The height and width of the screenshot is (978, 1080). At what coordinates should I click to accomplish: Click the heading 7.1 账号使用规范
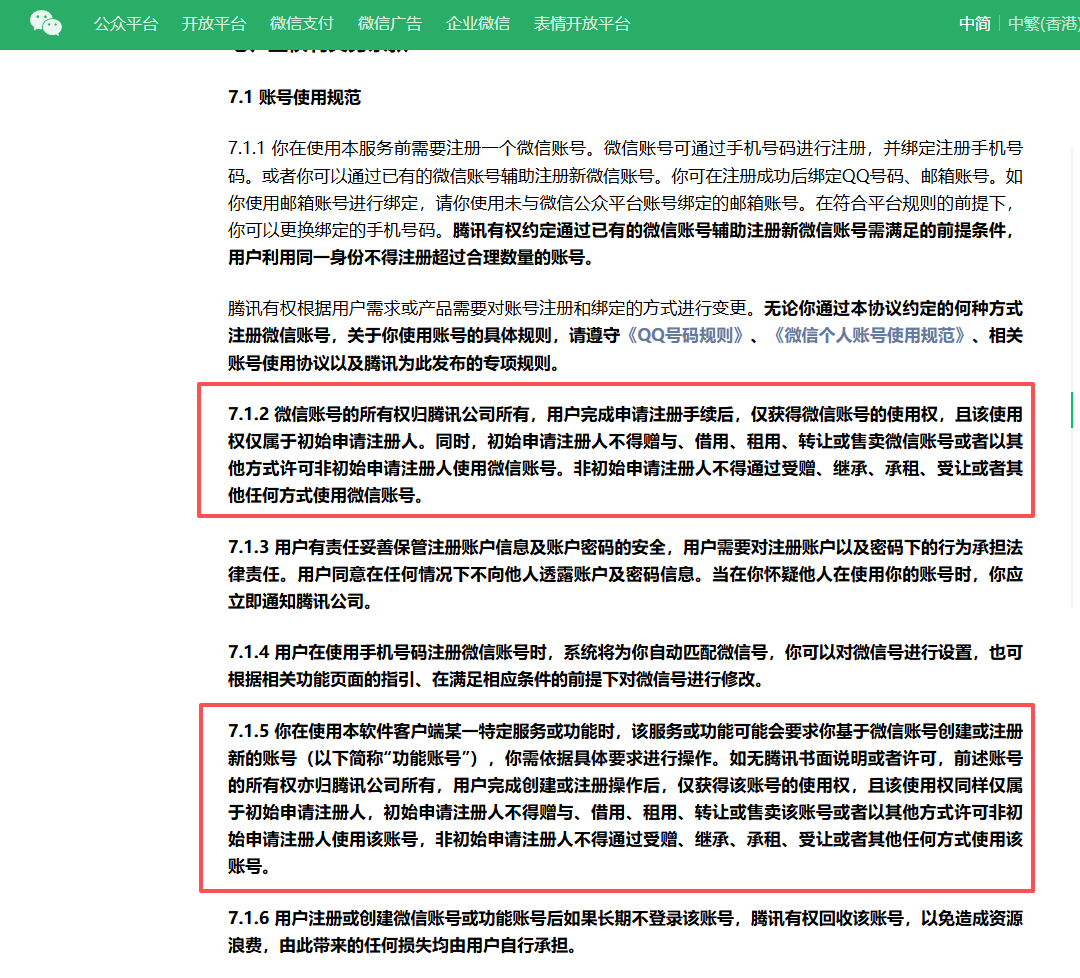point(295,97)
